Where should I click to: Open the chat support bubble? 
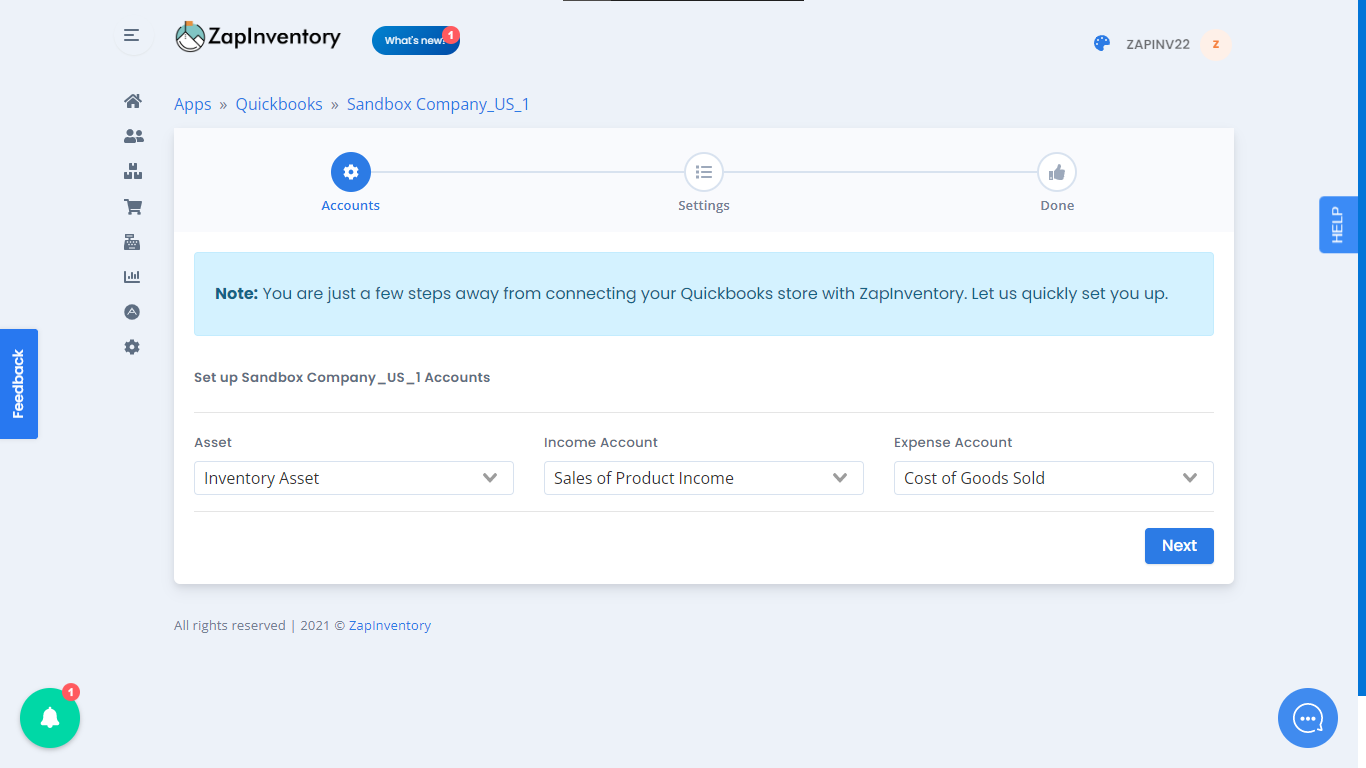1308,718
